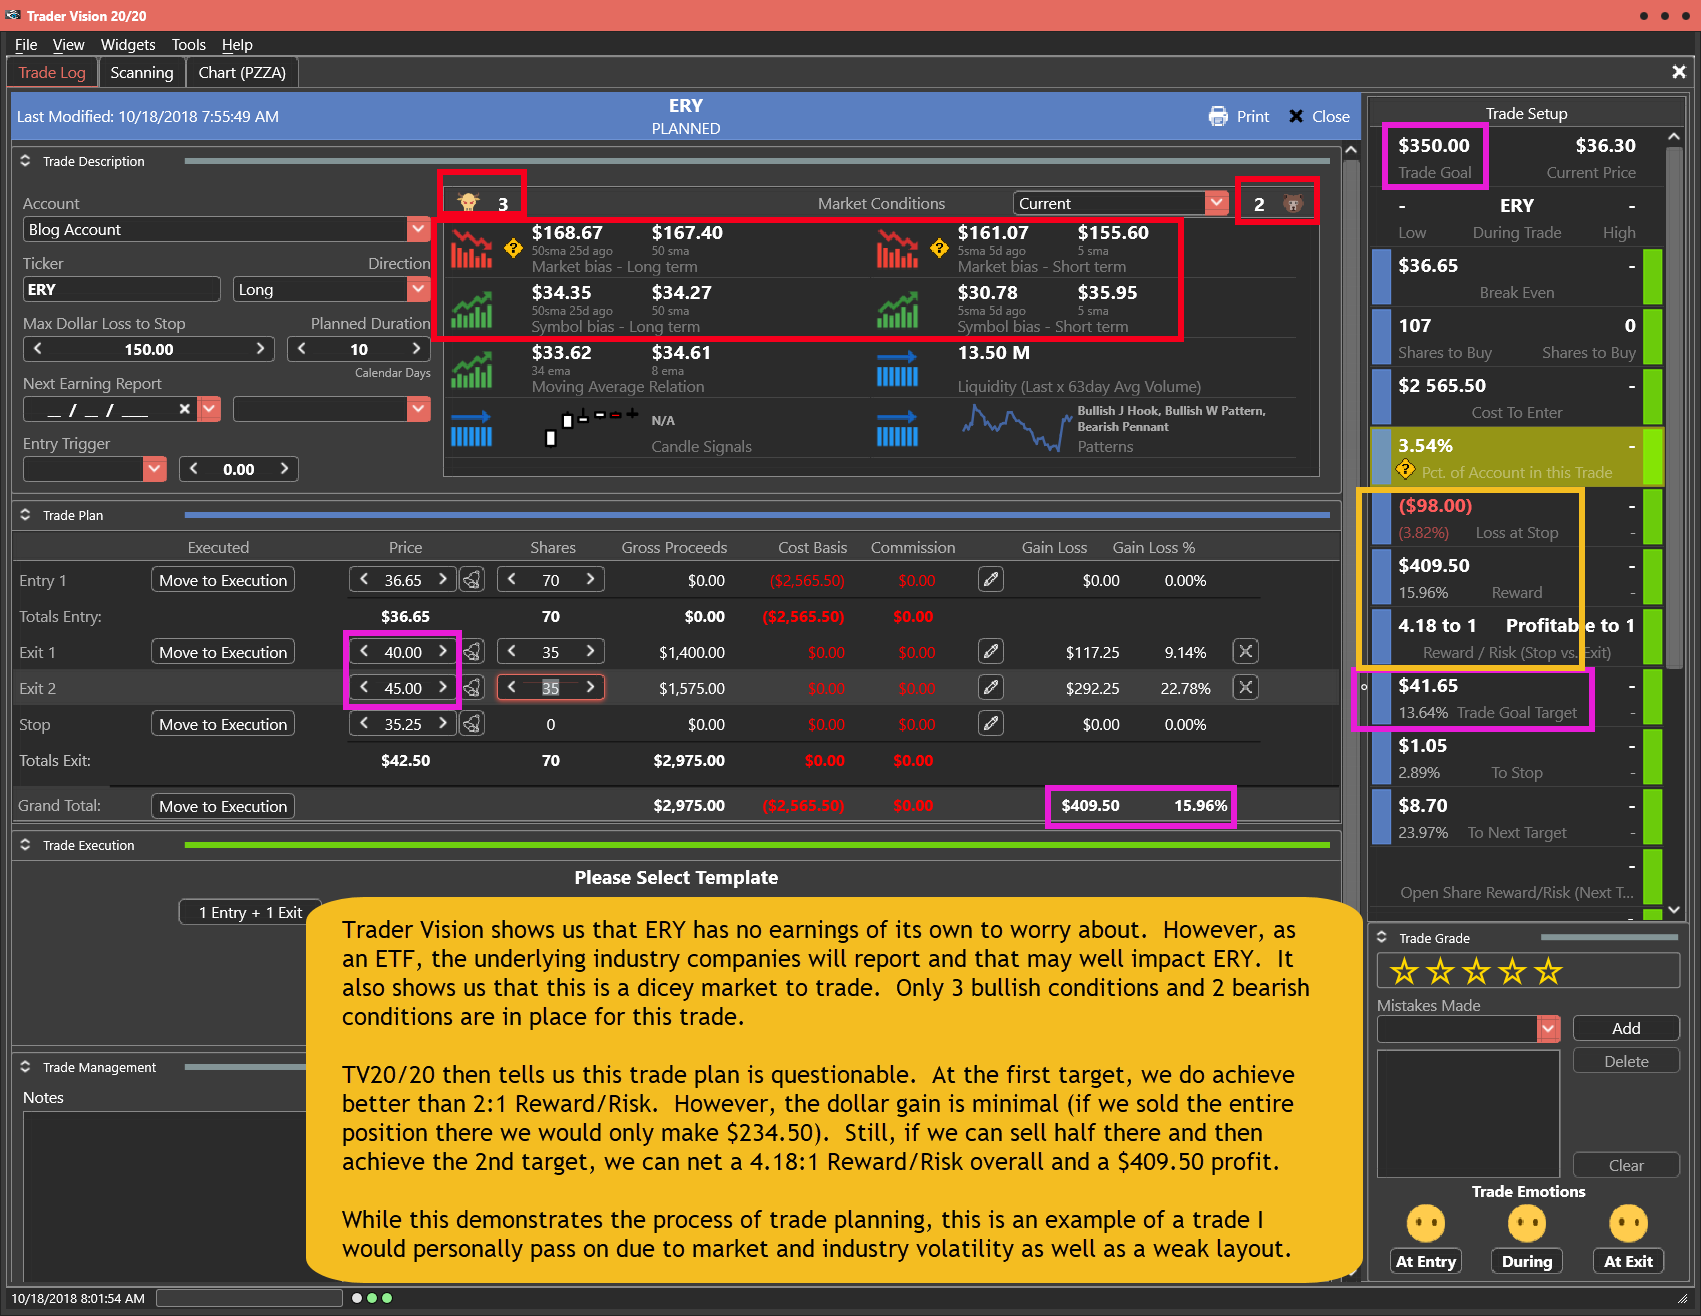Edit Stop row with pencil icon
This screenshot has width=1701, height=1316.
(x=991, y=724)
